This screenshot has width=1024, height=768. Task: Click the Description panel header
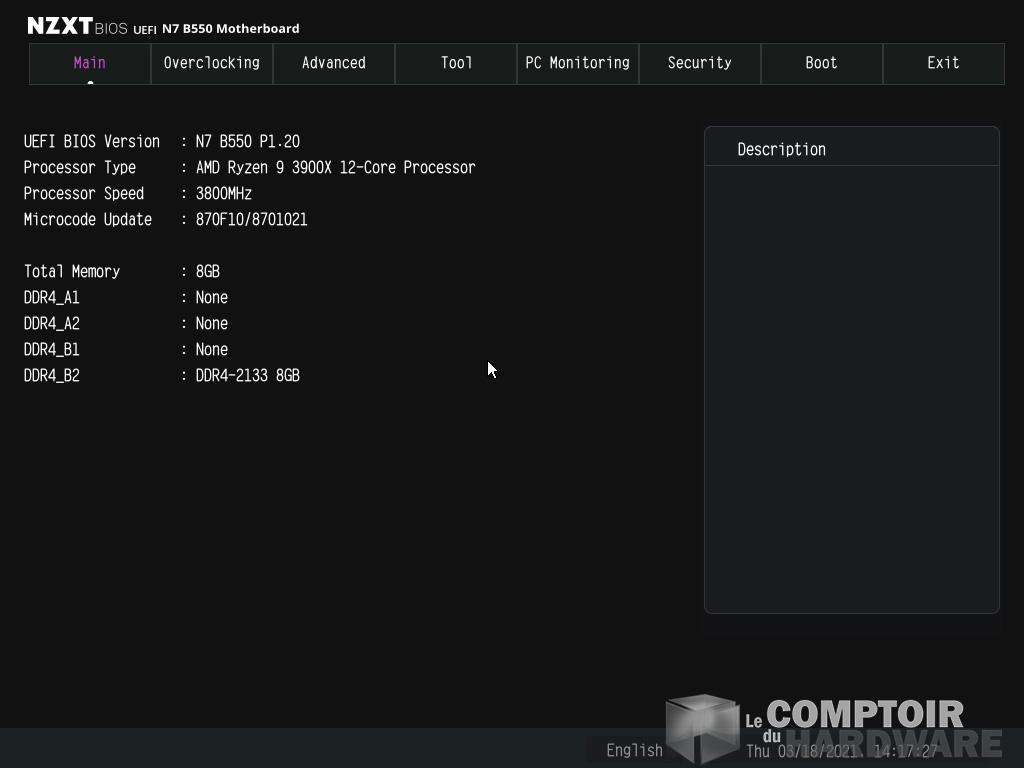click(781, 149)
